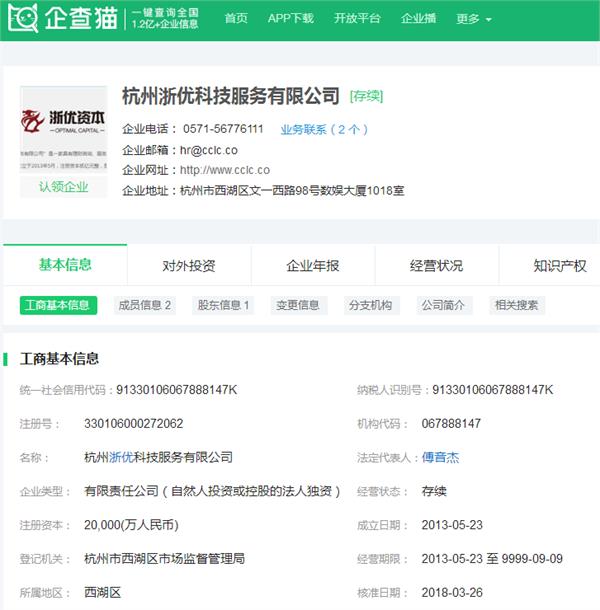Select the 基本信息 tab
The width and height of the screenshot is (600, 610).
(65, 265)
